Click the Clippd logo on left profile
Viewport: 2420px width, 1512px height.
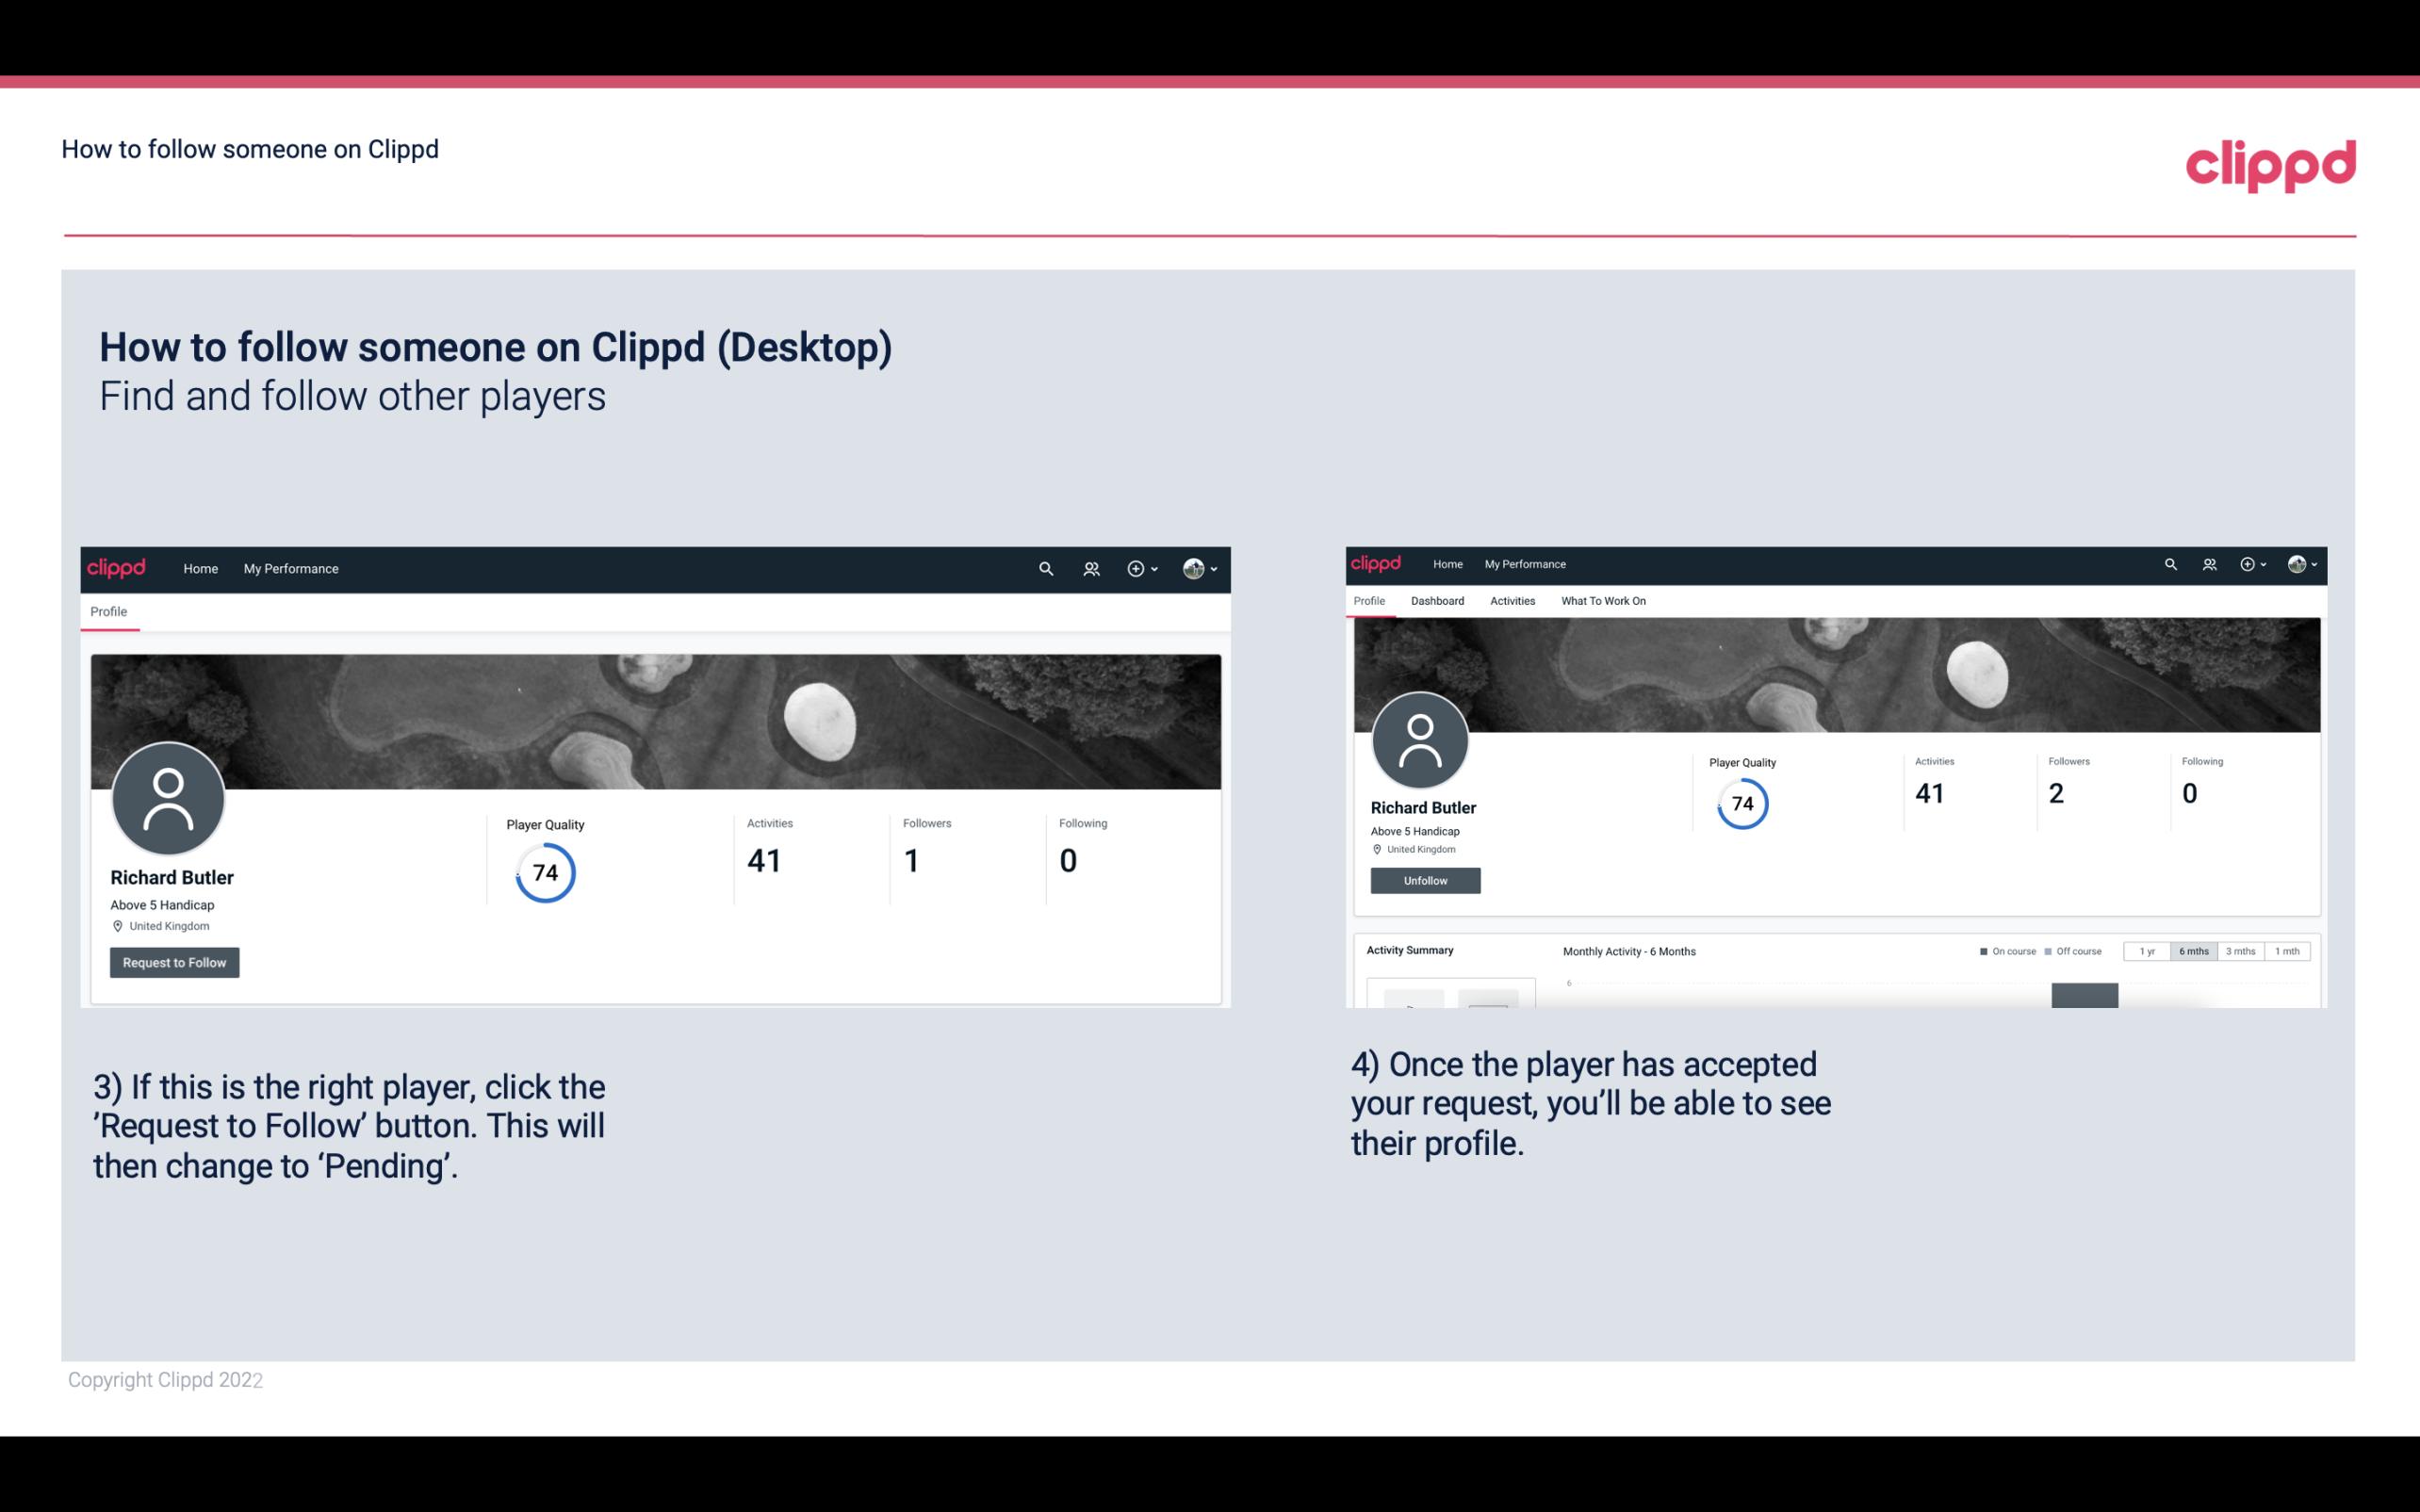point(117,566)
